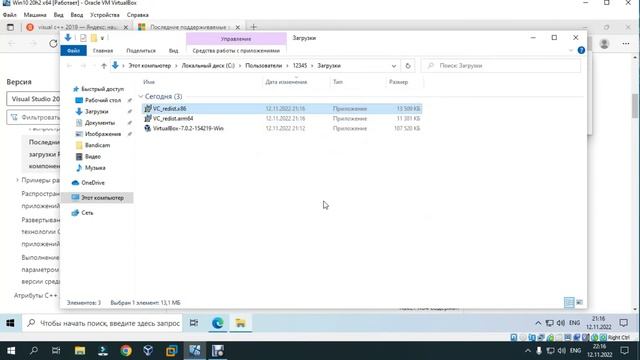
Task: Click guest taskbar search box
Action: point(102,323)
